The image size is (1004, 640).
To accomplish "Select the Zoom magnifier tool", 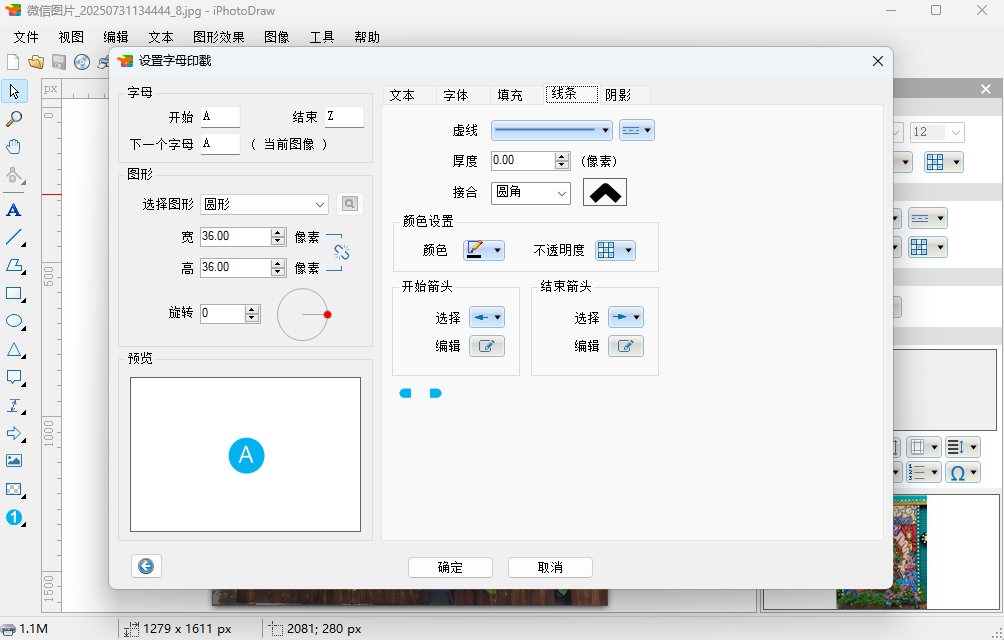I will pyautogui.click(x=14, y=119).
